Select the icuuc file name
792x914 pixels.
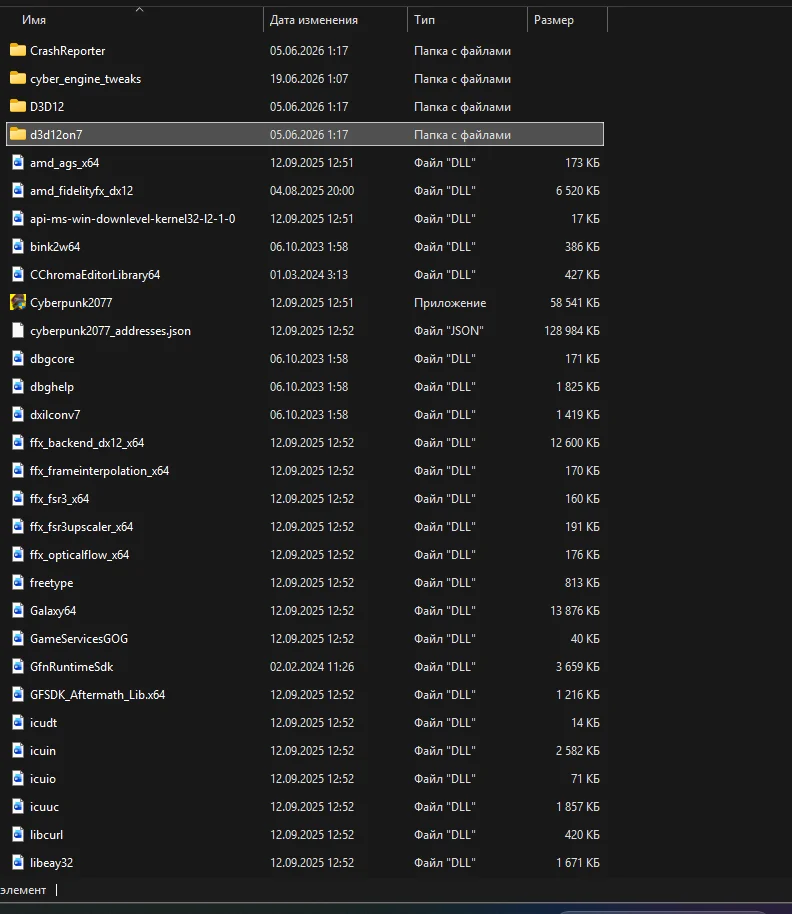44,806
